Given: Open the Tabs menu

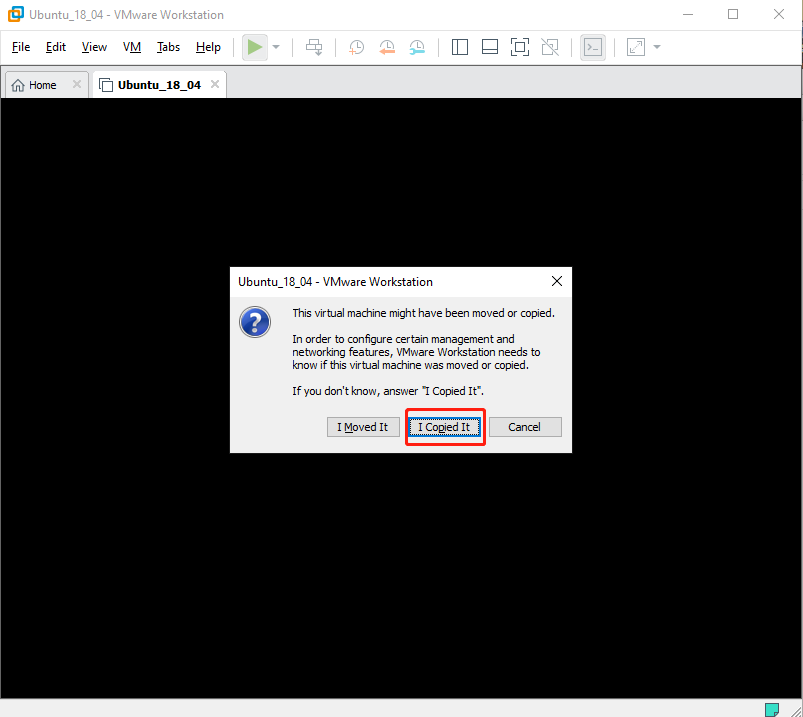Looking at the screenshot, I should [x=168, y=47].
